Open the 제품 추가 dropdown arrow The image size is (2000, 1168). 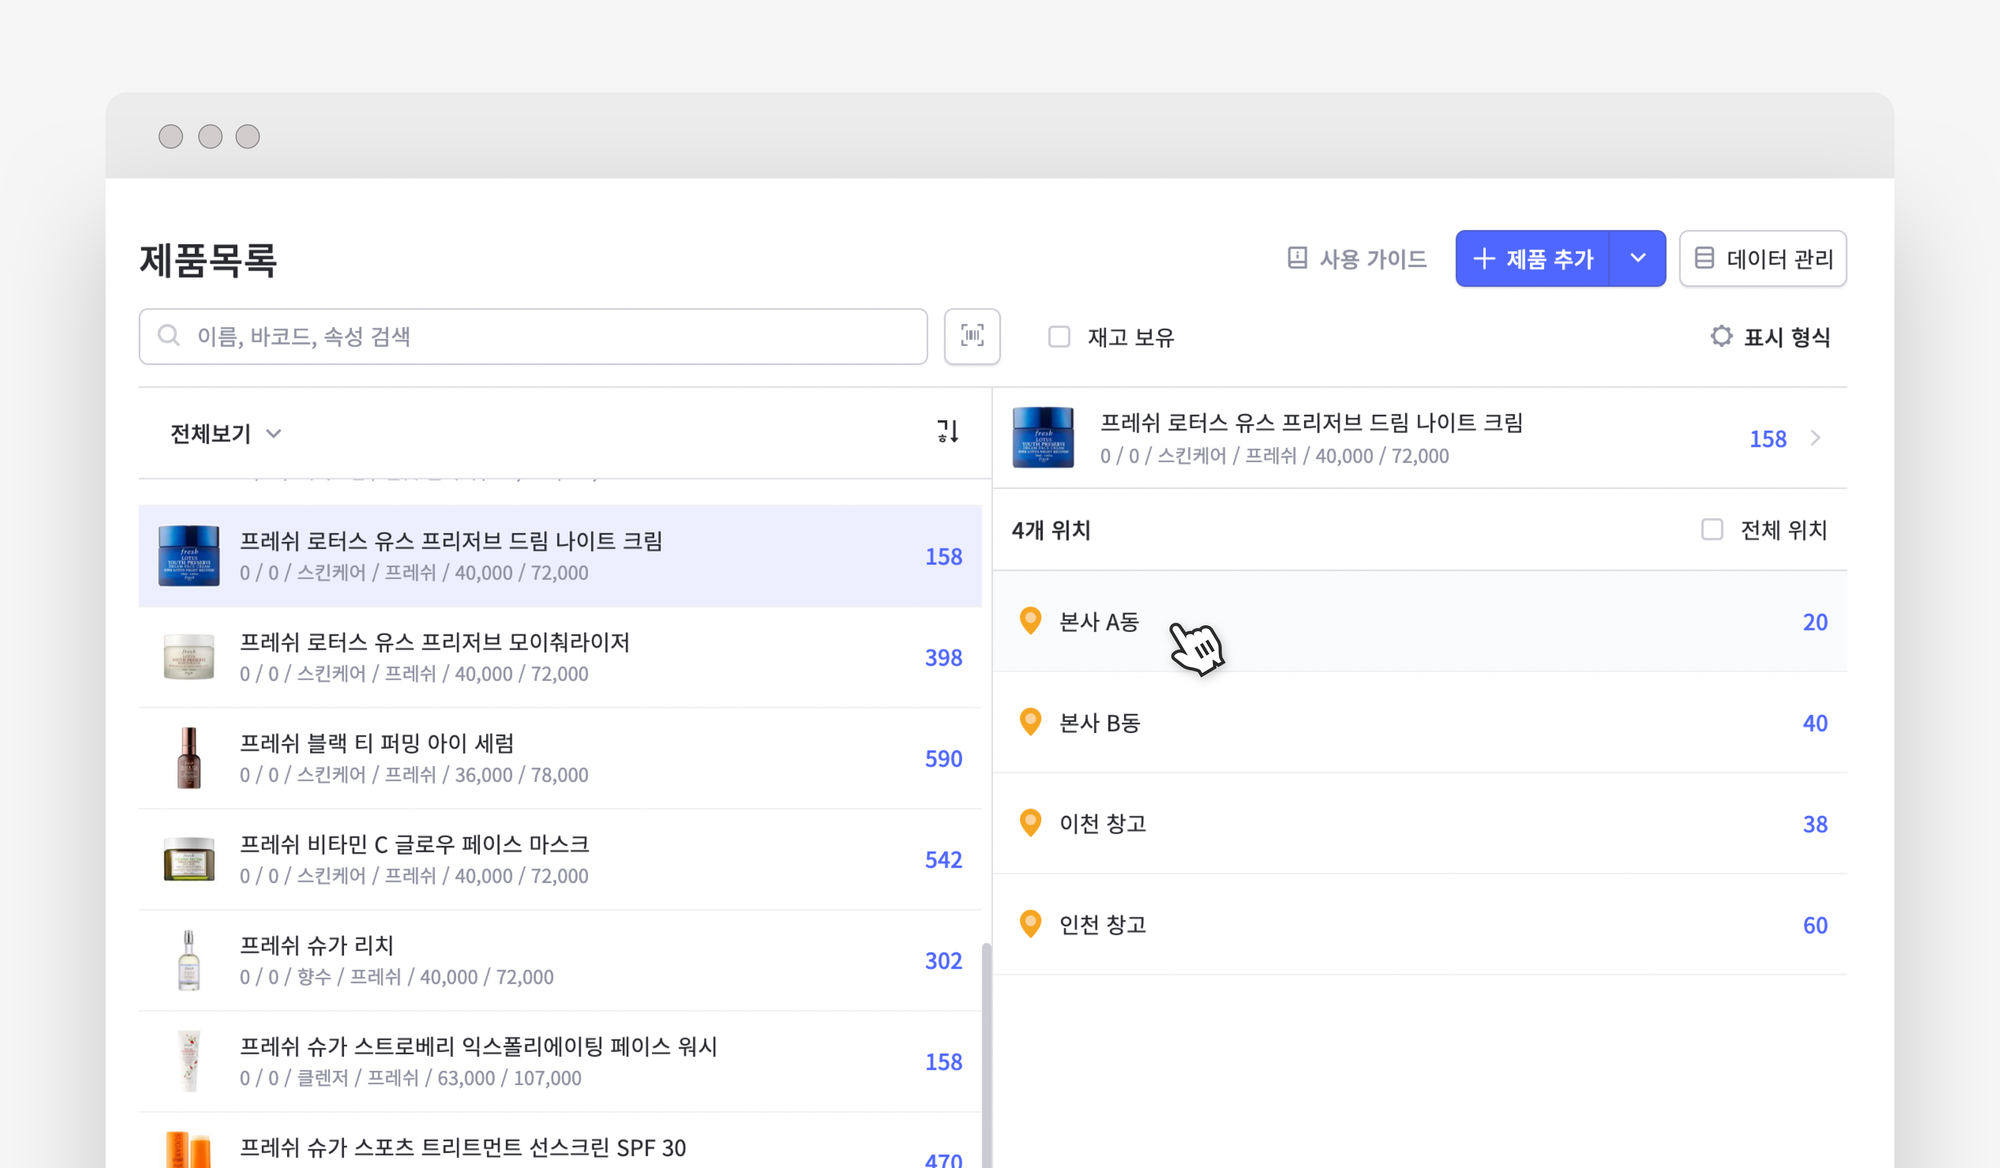coord(1638,259)
